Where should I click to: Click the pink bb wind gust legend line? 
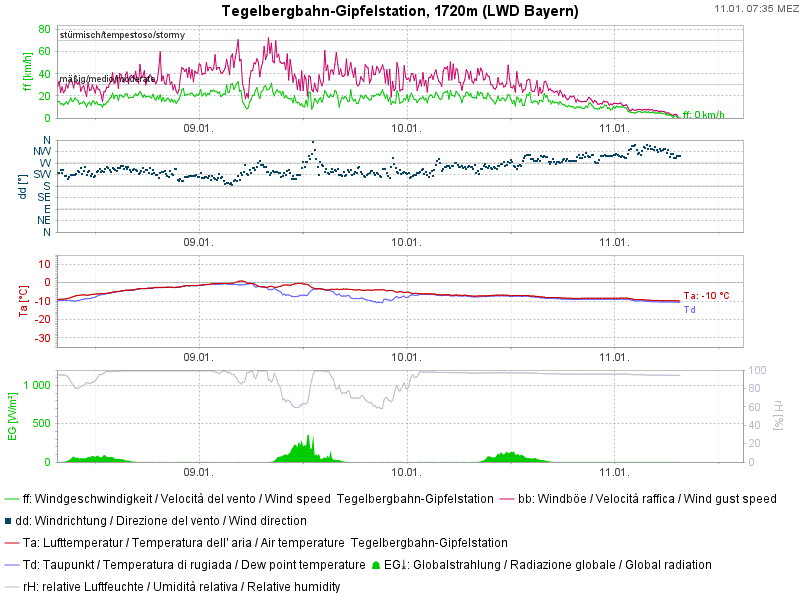coord(506,498)
